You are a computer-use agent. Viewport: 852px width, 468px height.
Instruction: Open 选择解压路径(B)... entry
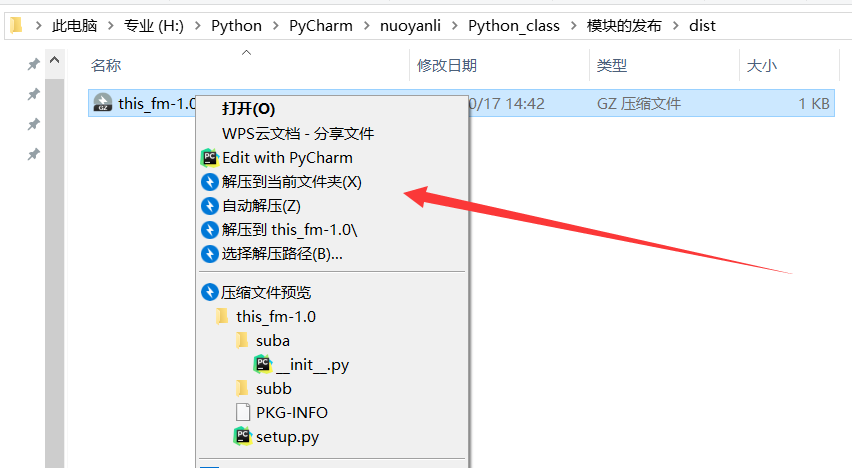click(x=282, y=253)
